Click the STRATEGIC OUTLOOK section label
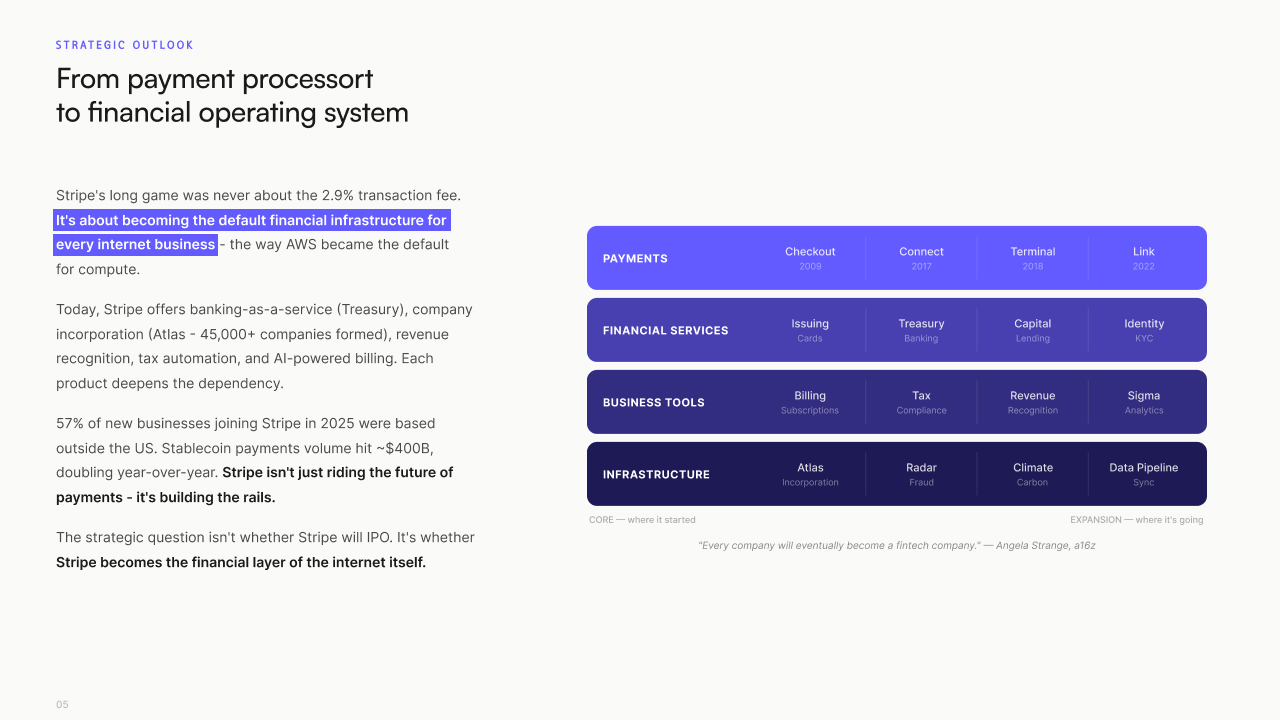The image size is (1280, 720). pyautogui.click(x=125, y=45)
